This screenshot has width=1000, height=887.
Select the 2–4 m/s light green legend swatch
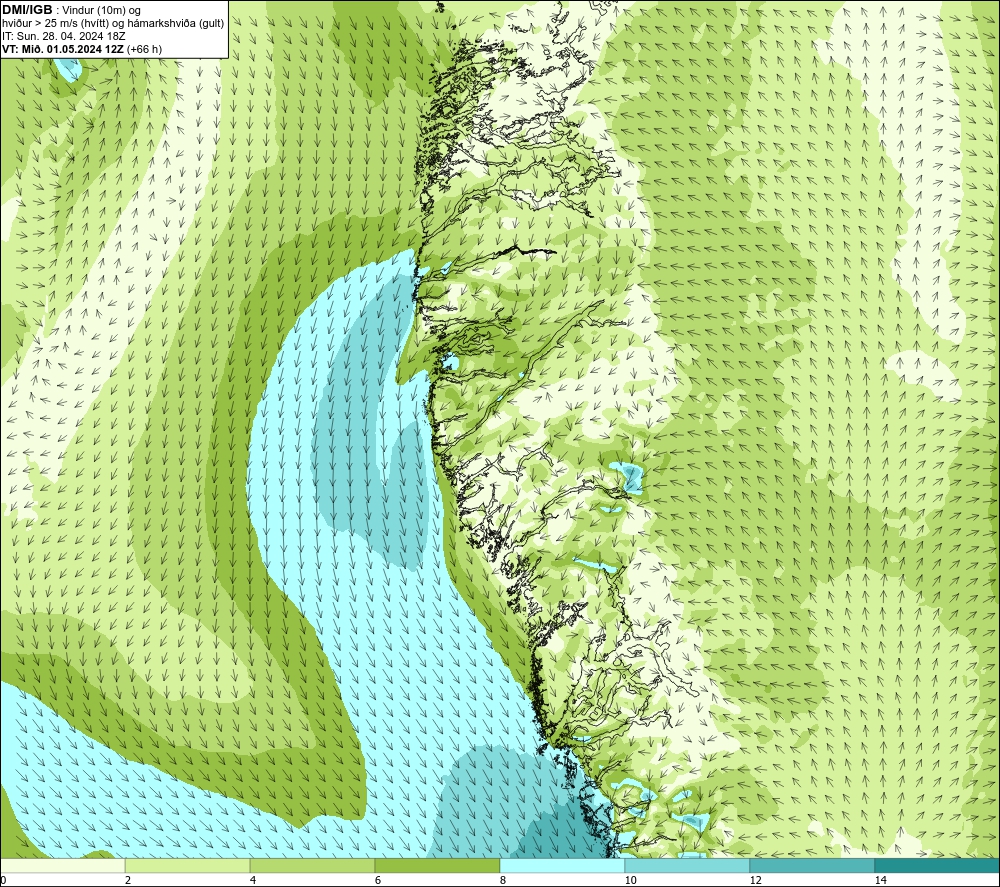188,865
